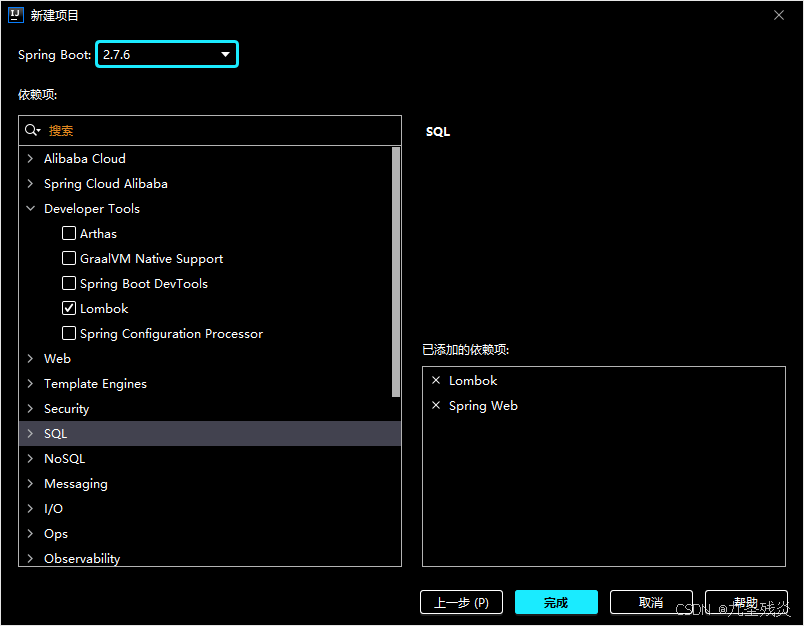Click the dependency list scrollbar
This screenshot has width=804, height=626.
pyautogui.click(x=396, y=272)
